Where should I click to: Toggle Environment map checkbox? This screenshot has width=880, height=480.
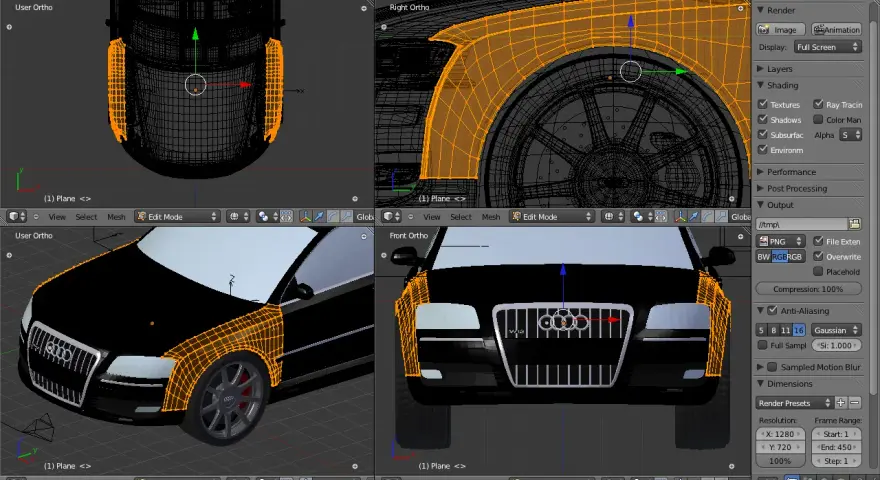click(763, 150)
